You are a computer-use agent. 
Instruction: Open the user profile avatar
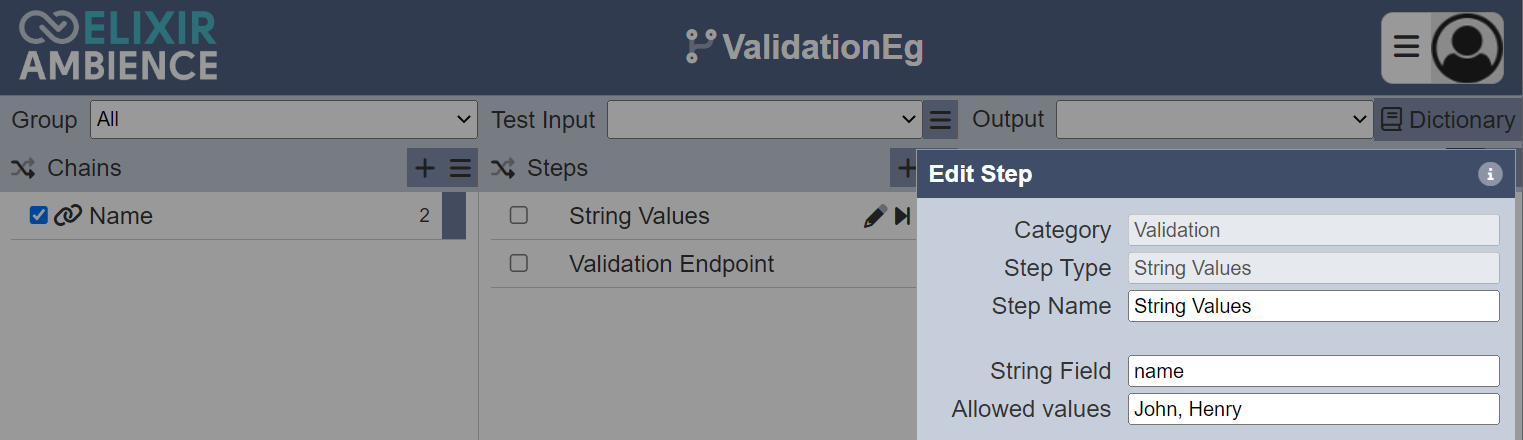1467,47
